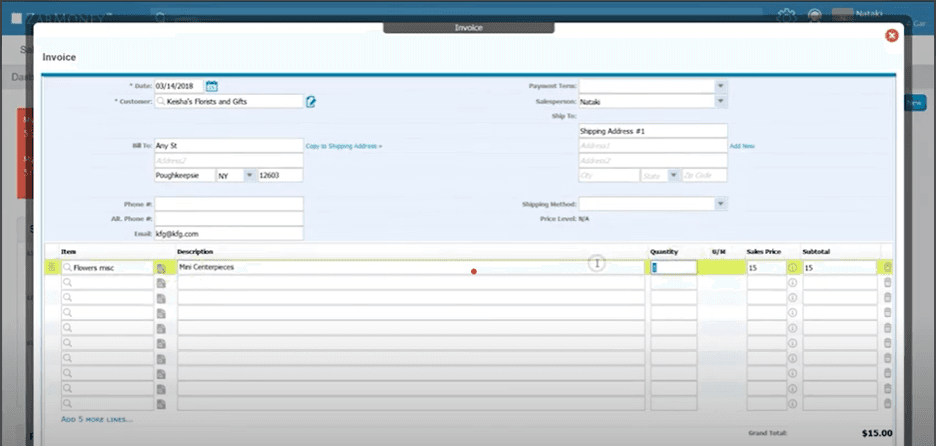Click the Quantity field on first line
Image resolution: width=936 pixels, height=446 pixels.
tap(673, 268)
